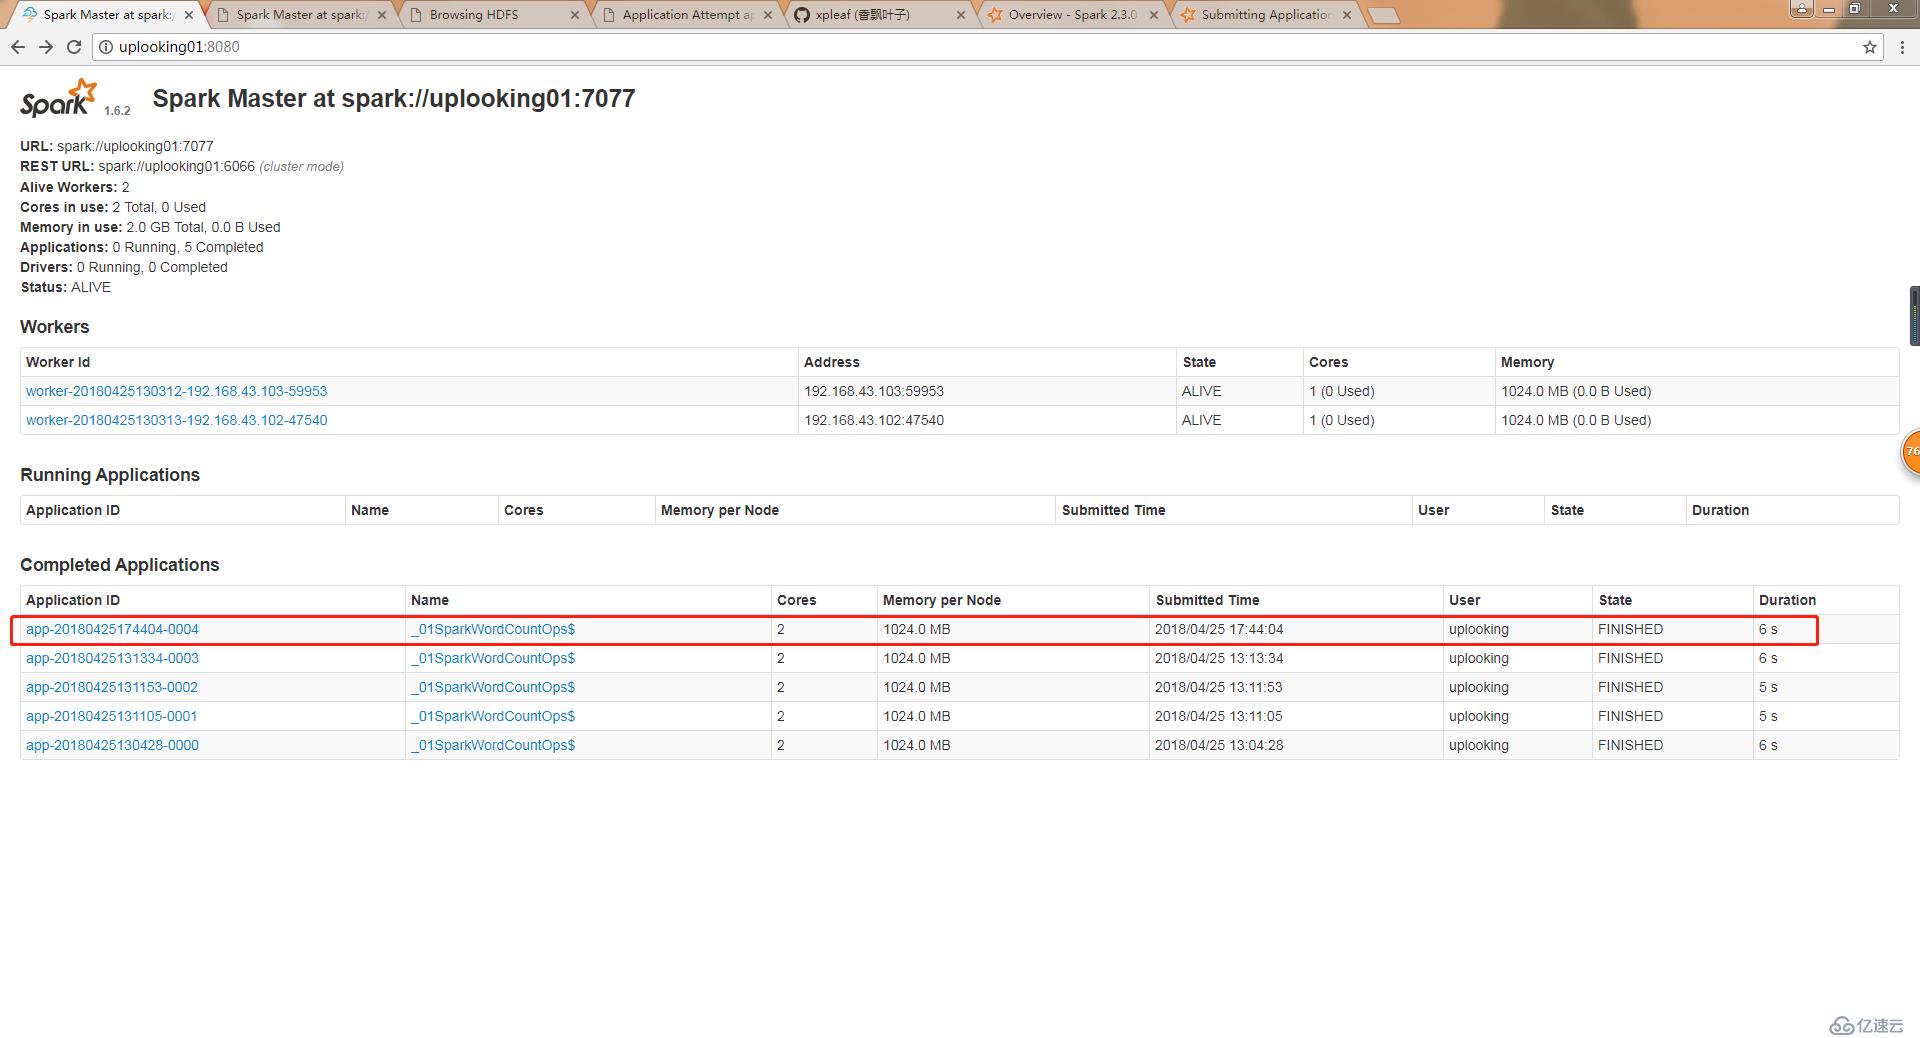The image size is (1920, 1038).
Task: Click the orange floating badge at right edge
Action: click(x=1911, y=452)
